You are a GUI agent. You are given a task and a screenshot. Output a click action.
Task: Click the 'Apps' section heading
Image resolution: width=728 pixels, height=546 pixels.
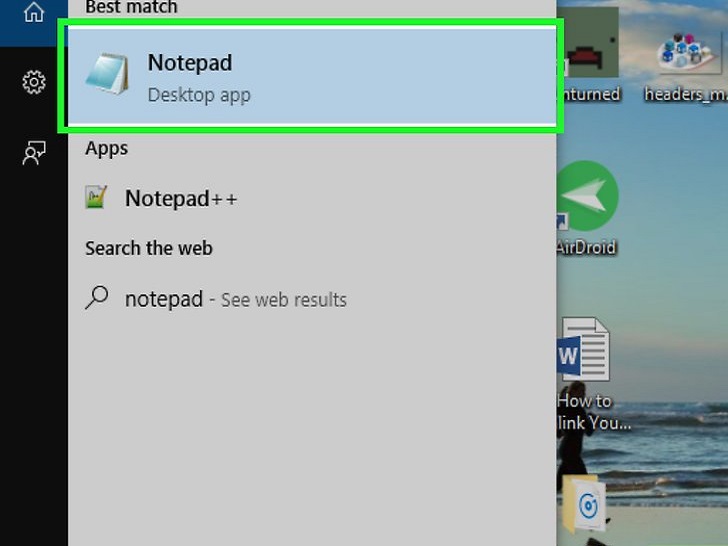(x=106, y=149)
